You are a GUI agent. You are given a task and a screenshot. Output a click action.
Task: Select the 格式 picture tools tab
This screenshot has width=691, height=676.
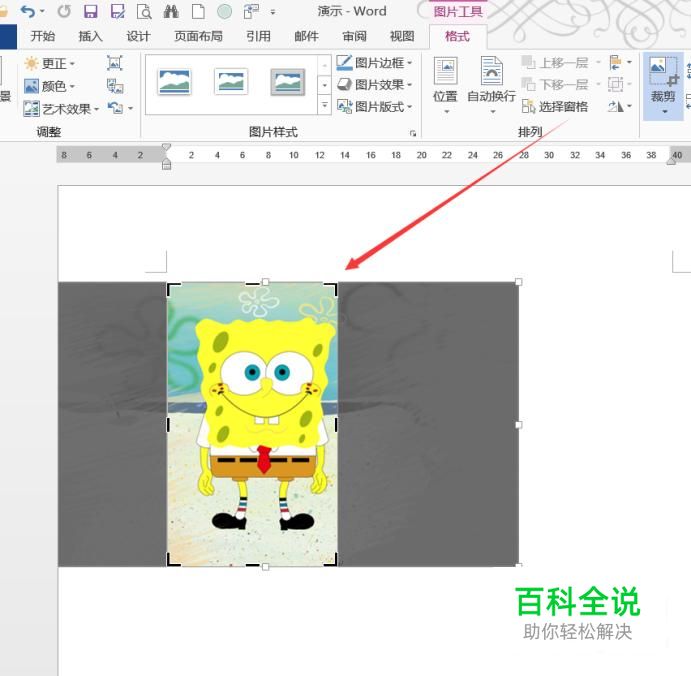pyautogui.click(x=457, y=36)
